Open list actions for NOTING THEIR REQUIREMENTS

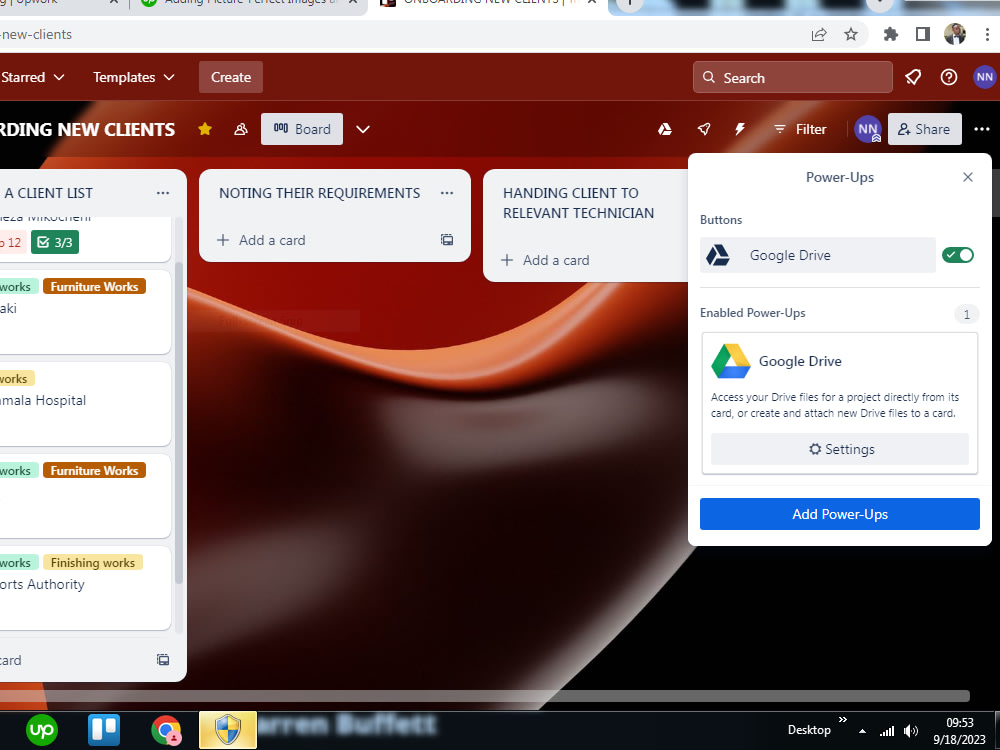pos(447,193)
